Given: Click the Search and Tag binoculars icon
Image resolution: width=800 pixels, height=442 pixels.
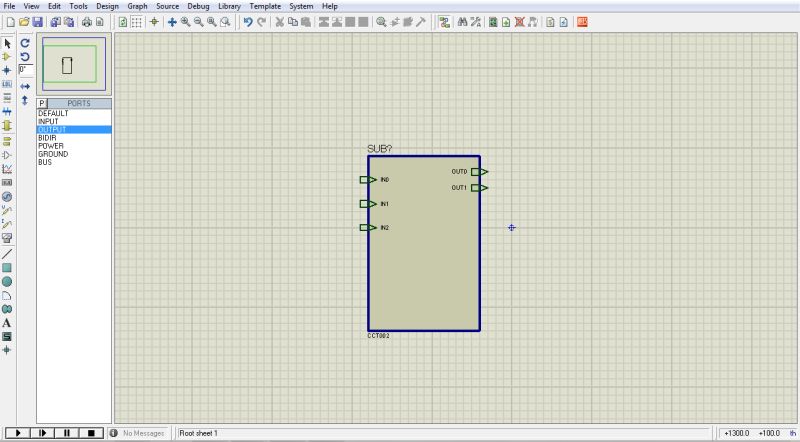Looking at the screenshot, I should (463, 22).
